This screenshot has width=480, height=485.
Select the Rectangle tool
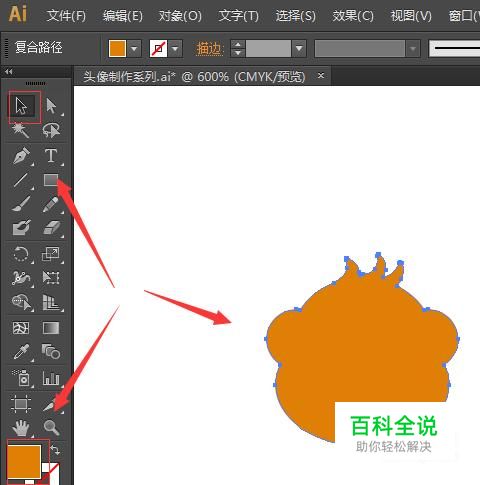51,180
